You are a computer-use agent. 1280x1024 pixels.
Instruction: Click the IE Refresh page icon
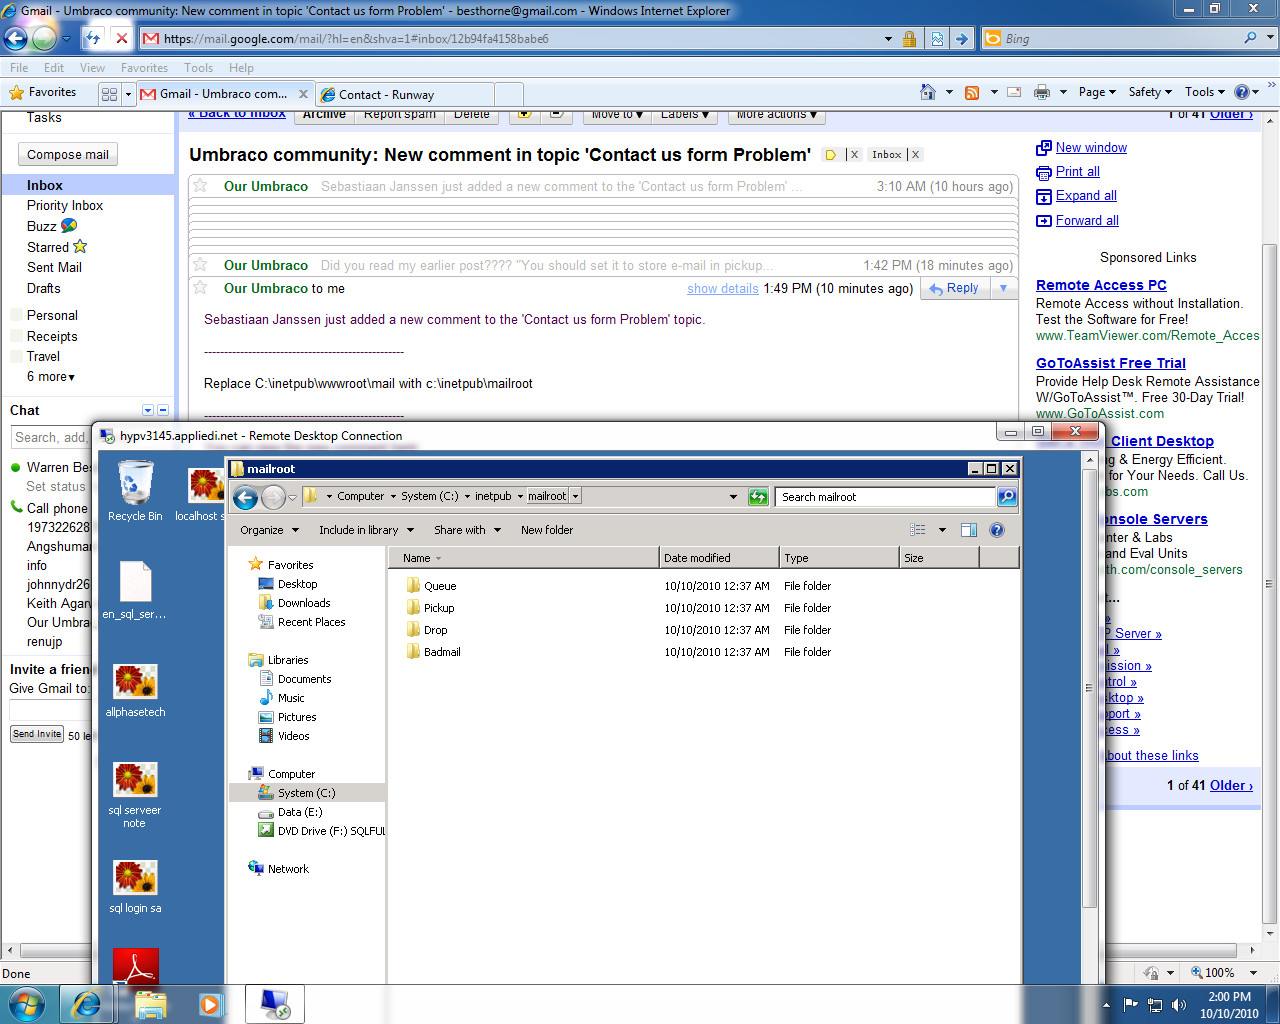pos(93,38)
